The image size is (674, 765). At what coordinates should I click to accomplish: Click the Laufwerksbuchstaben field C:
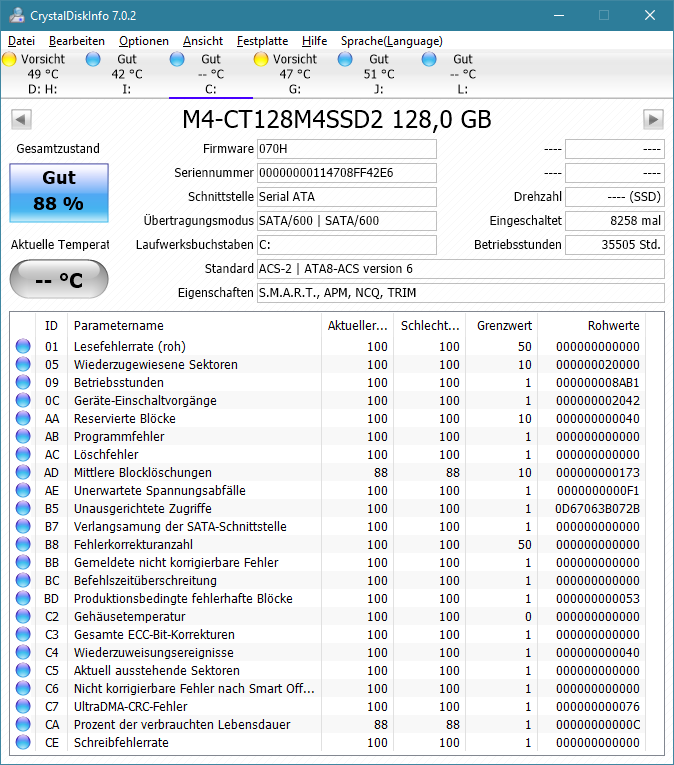click(347, 244)
